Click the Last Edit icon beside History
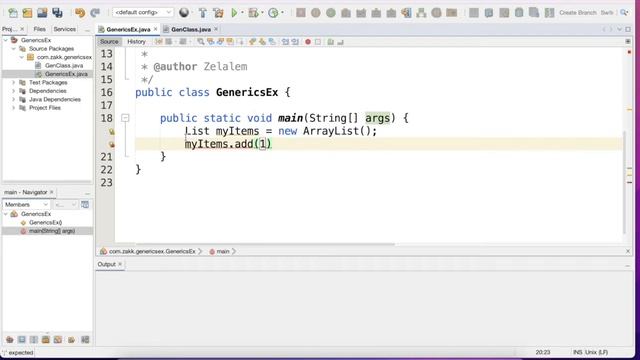640x360 pixels. (158, 42)
